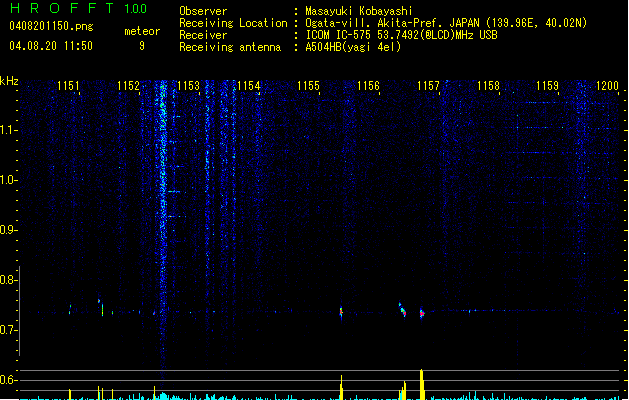
Task: Click the 1.0 kHz axis label
Action: tap(8, 180)
